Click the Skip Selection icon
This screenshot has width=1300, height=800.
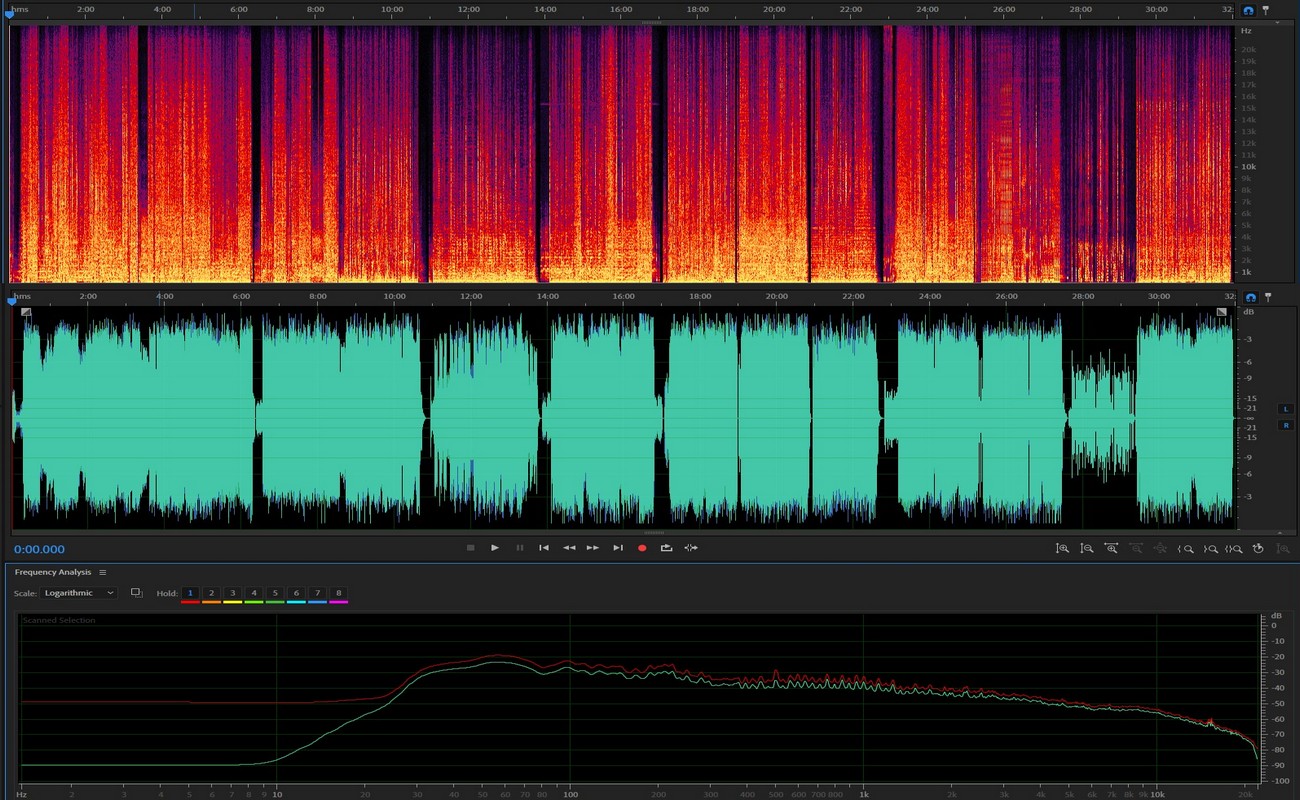[x=691, y=548]
